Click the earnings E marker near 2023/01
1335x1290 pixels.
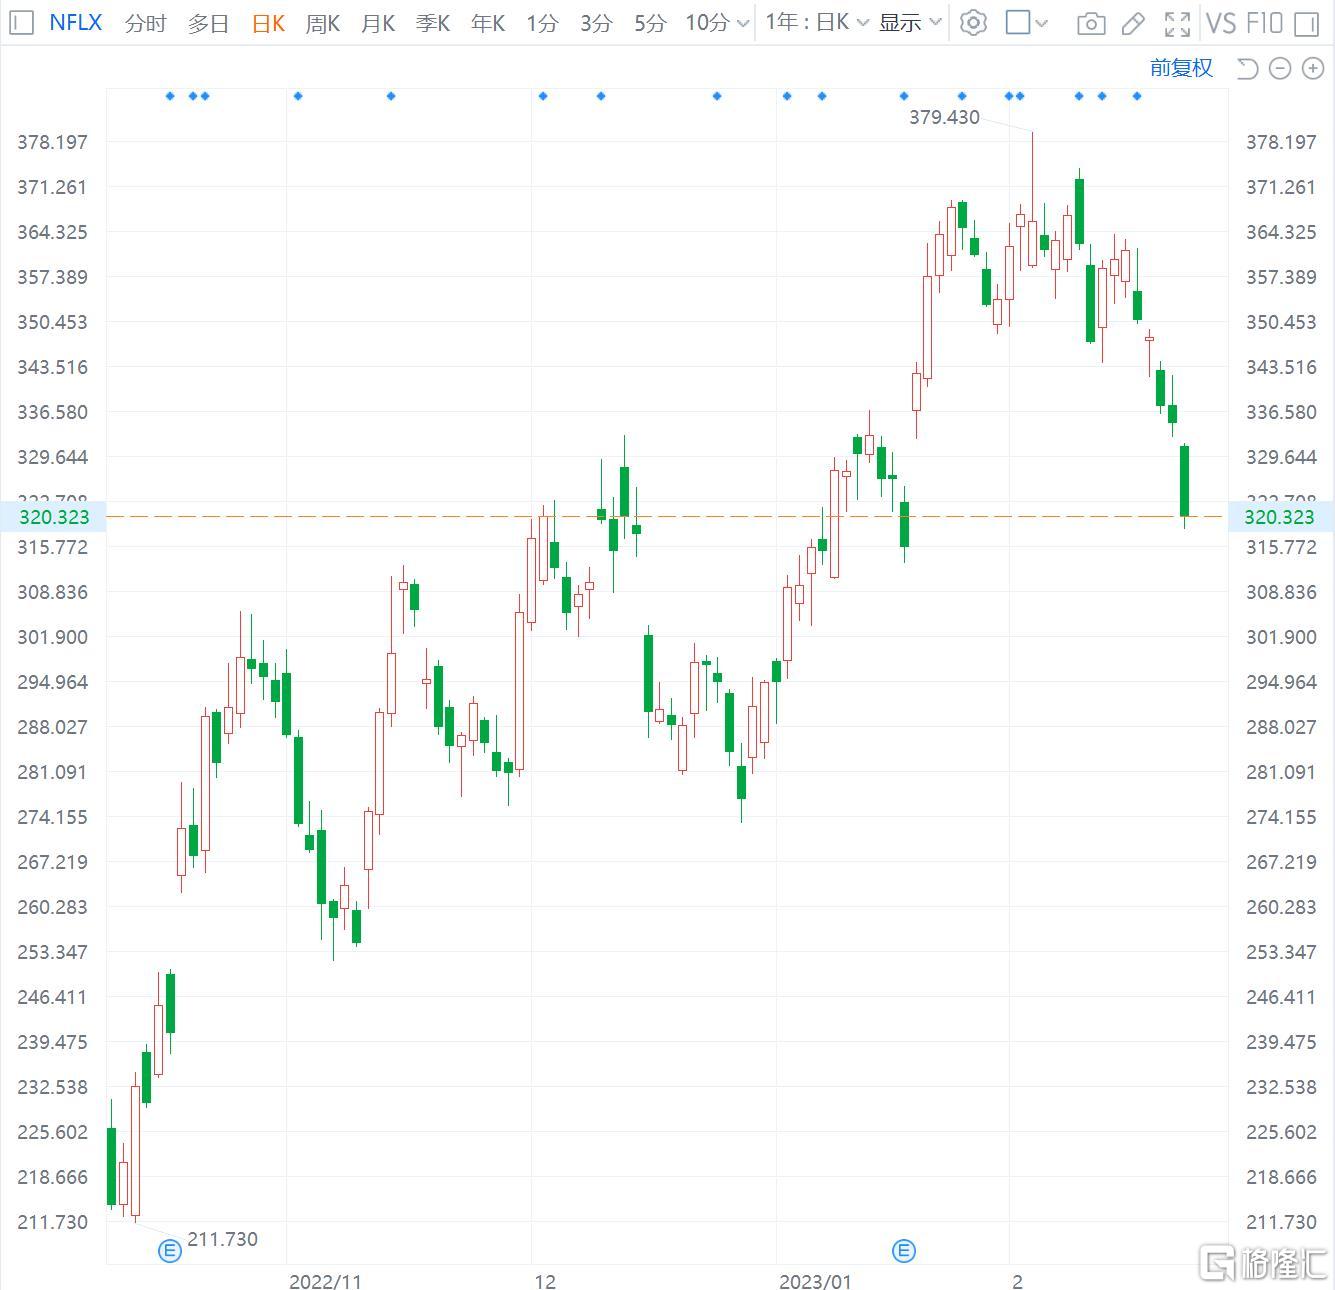tap(903, 1250)
